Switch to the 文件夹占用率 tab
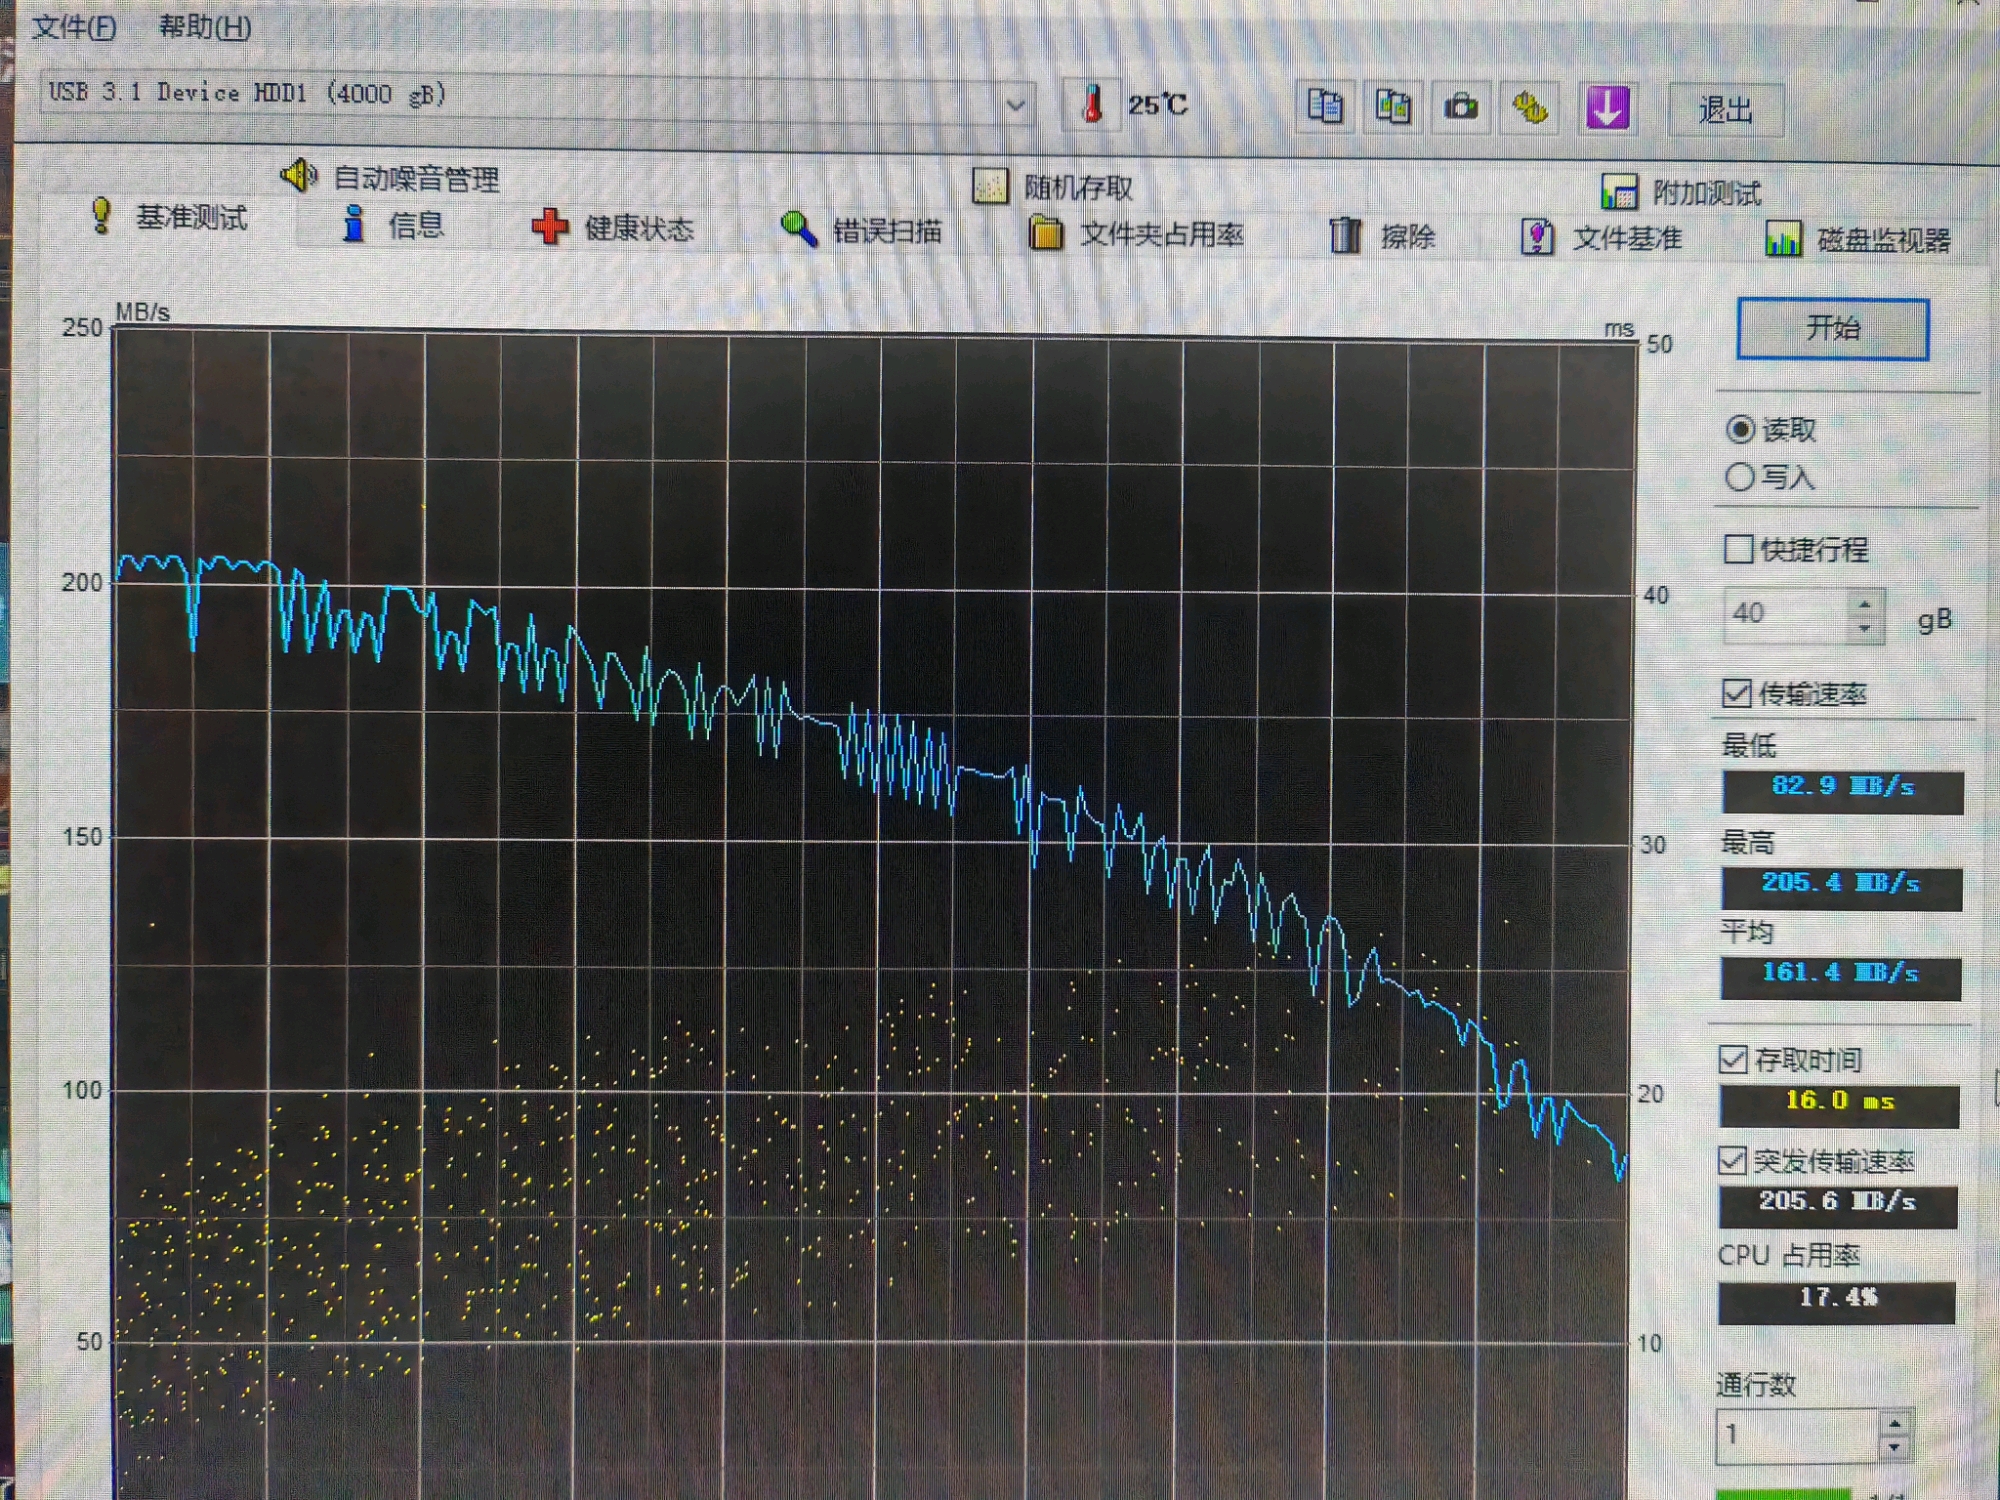Screen dimensions: 2000x1500 pos(1138,234)
